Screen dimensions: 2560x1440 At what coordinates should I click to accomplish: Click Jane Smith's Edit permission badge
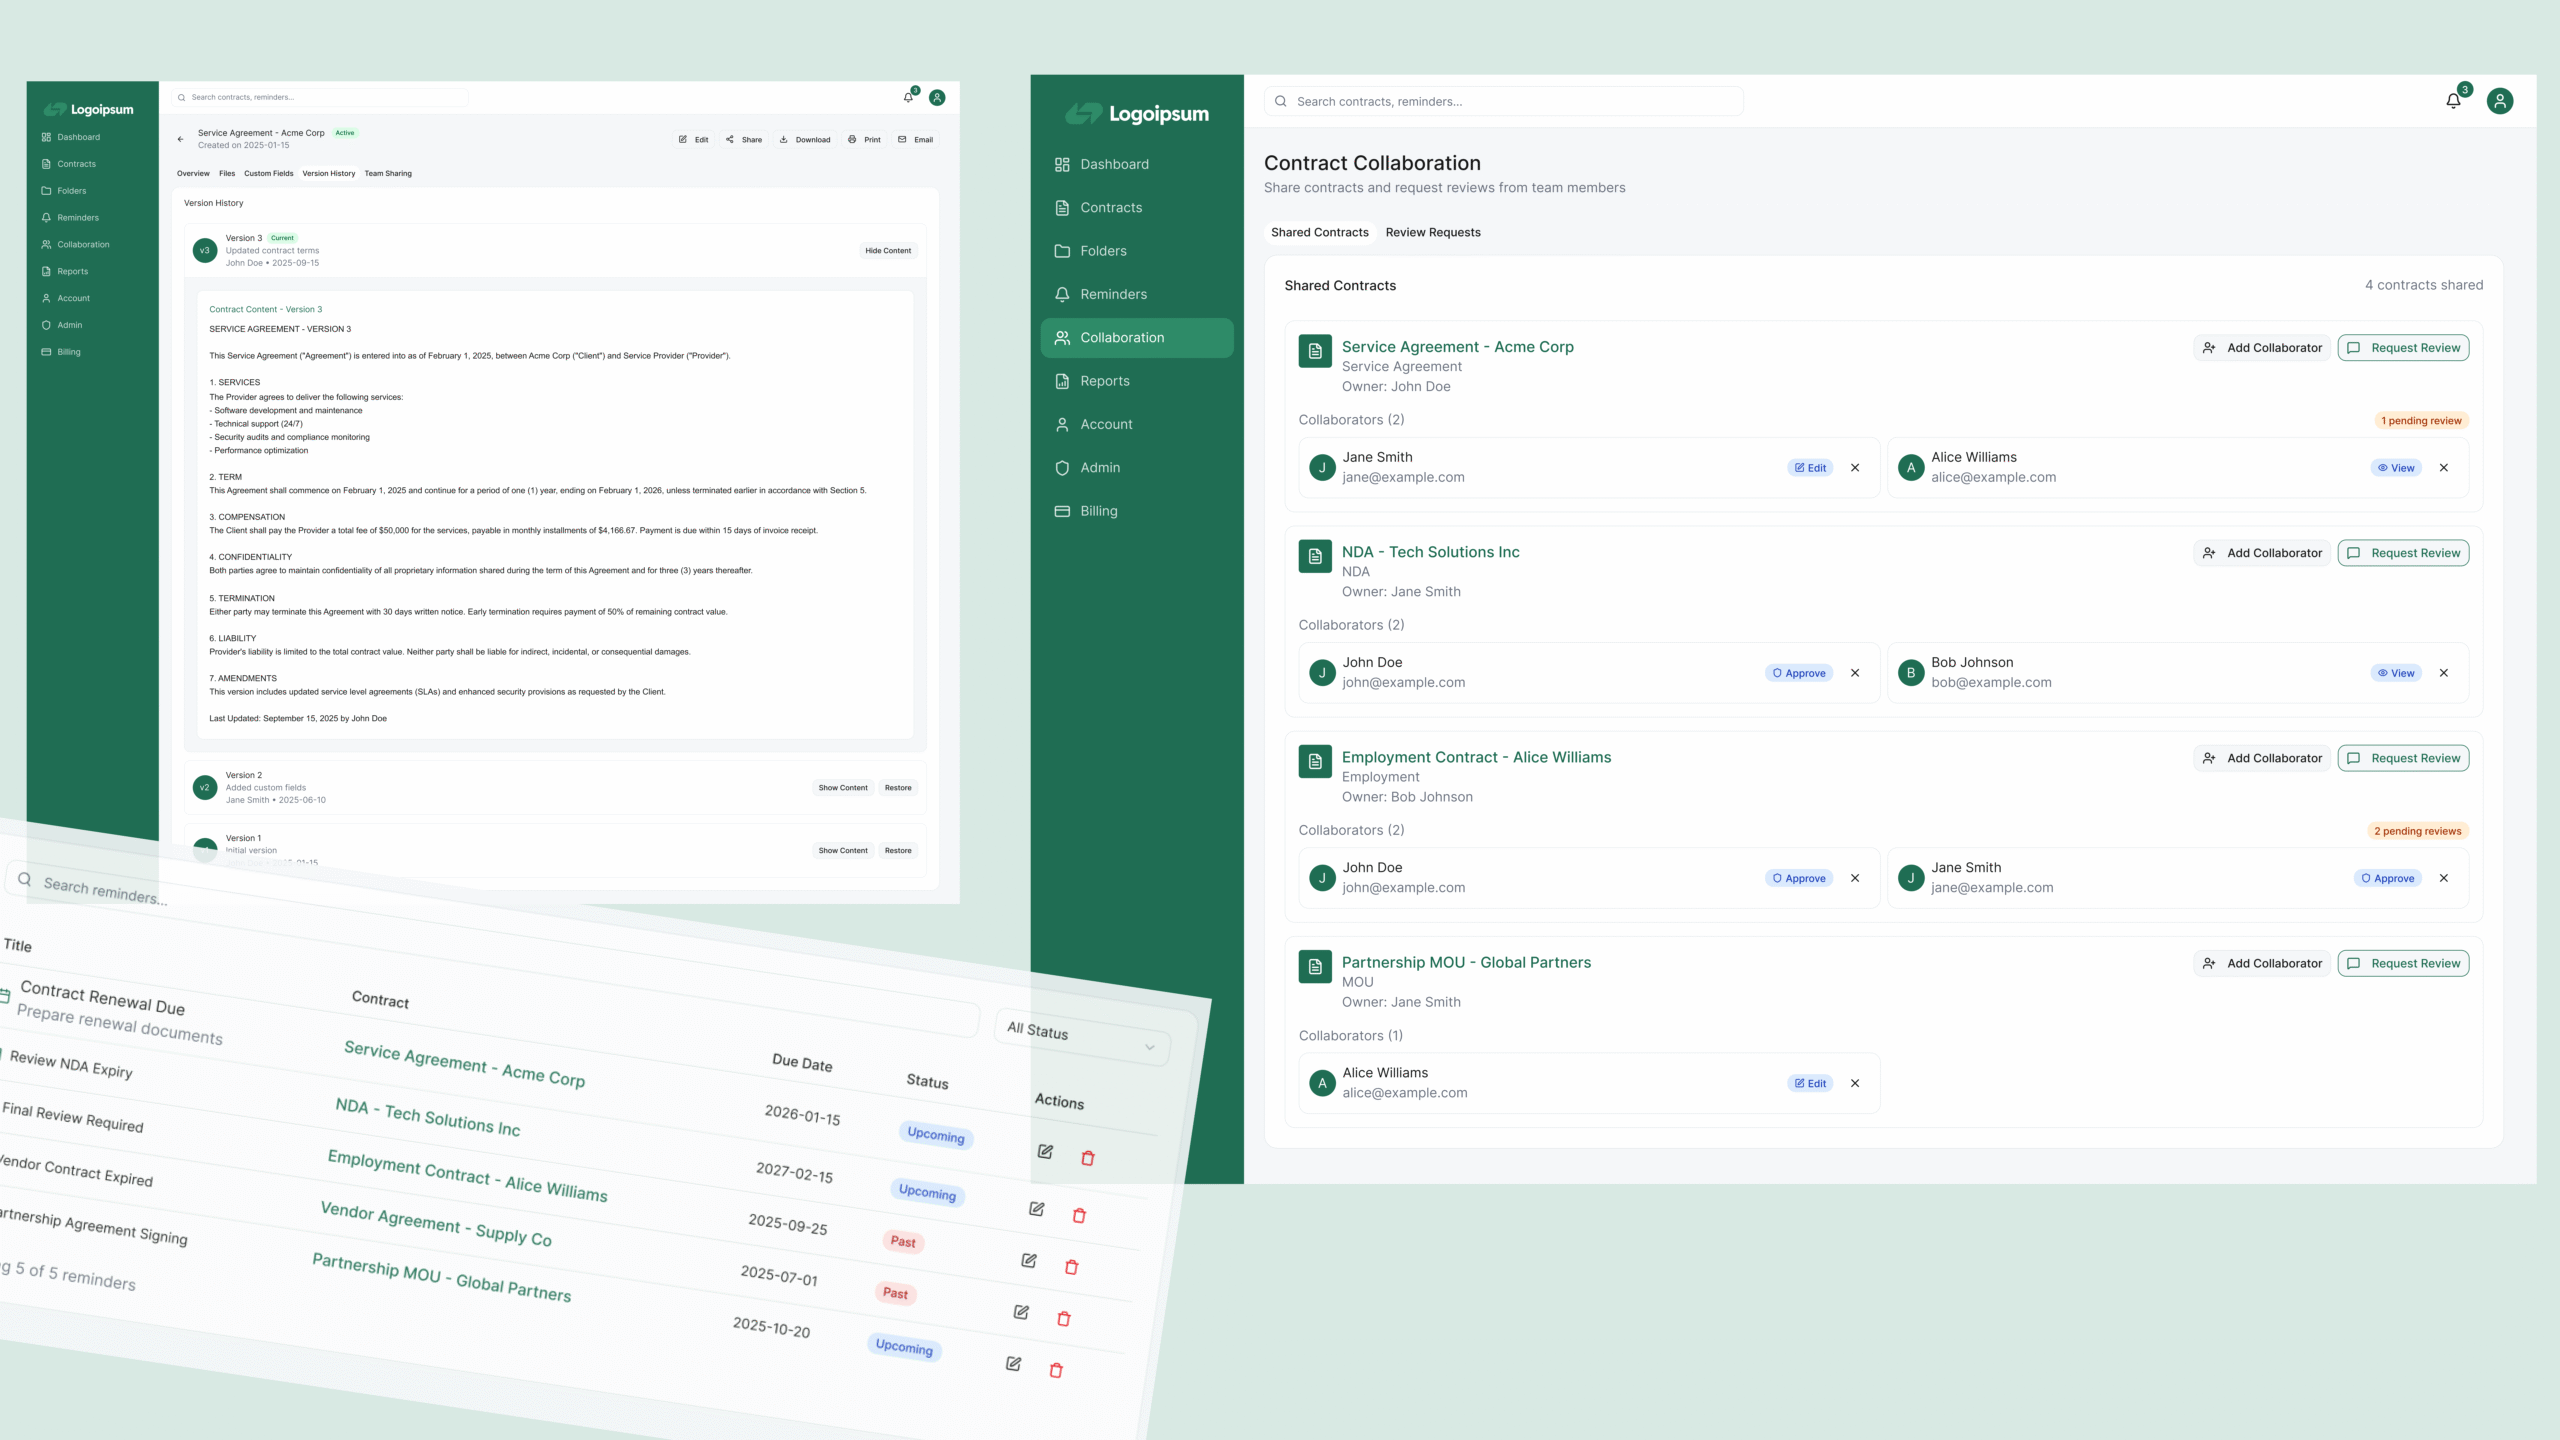pyautogui.click(x=1810, y=468)
